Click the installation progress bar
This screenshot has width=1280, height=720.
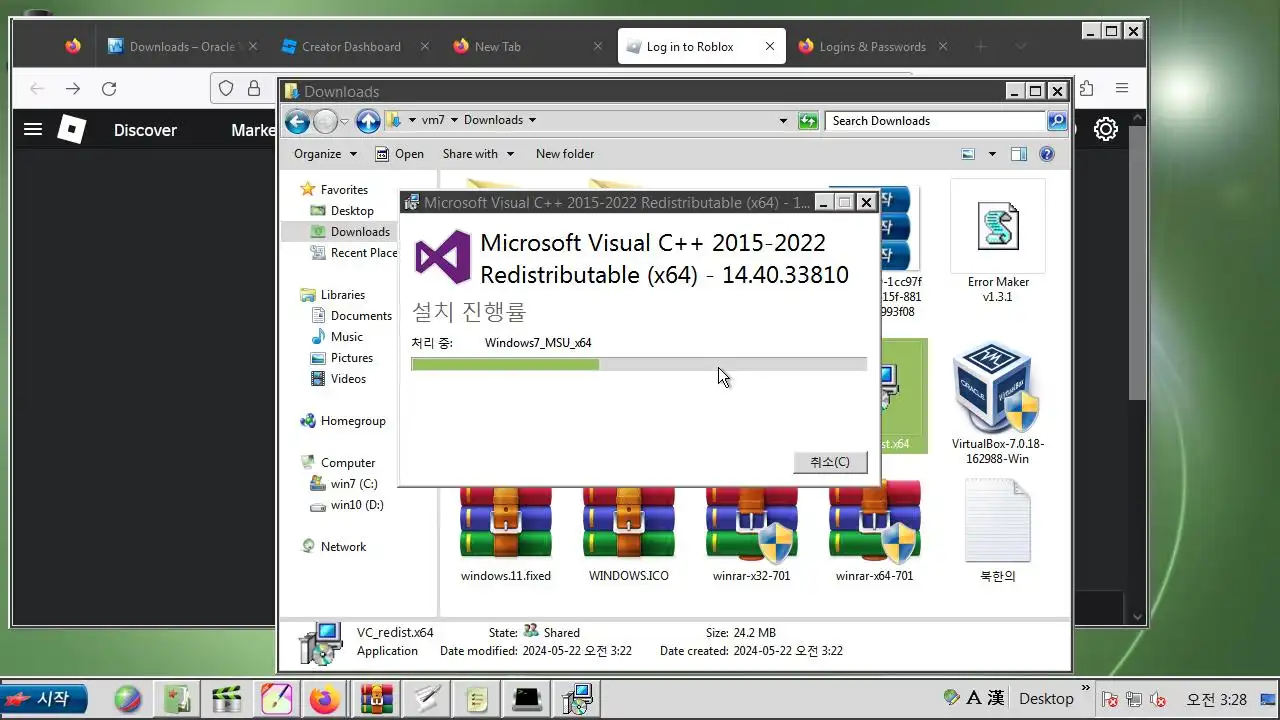[x=639, y=364]
